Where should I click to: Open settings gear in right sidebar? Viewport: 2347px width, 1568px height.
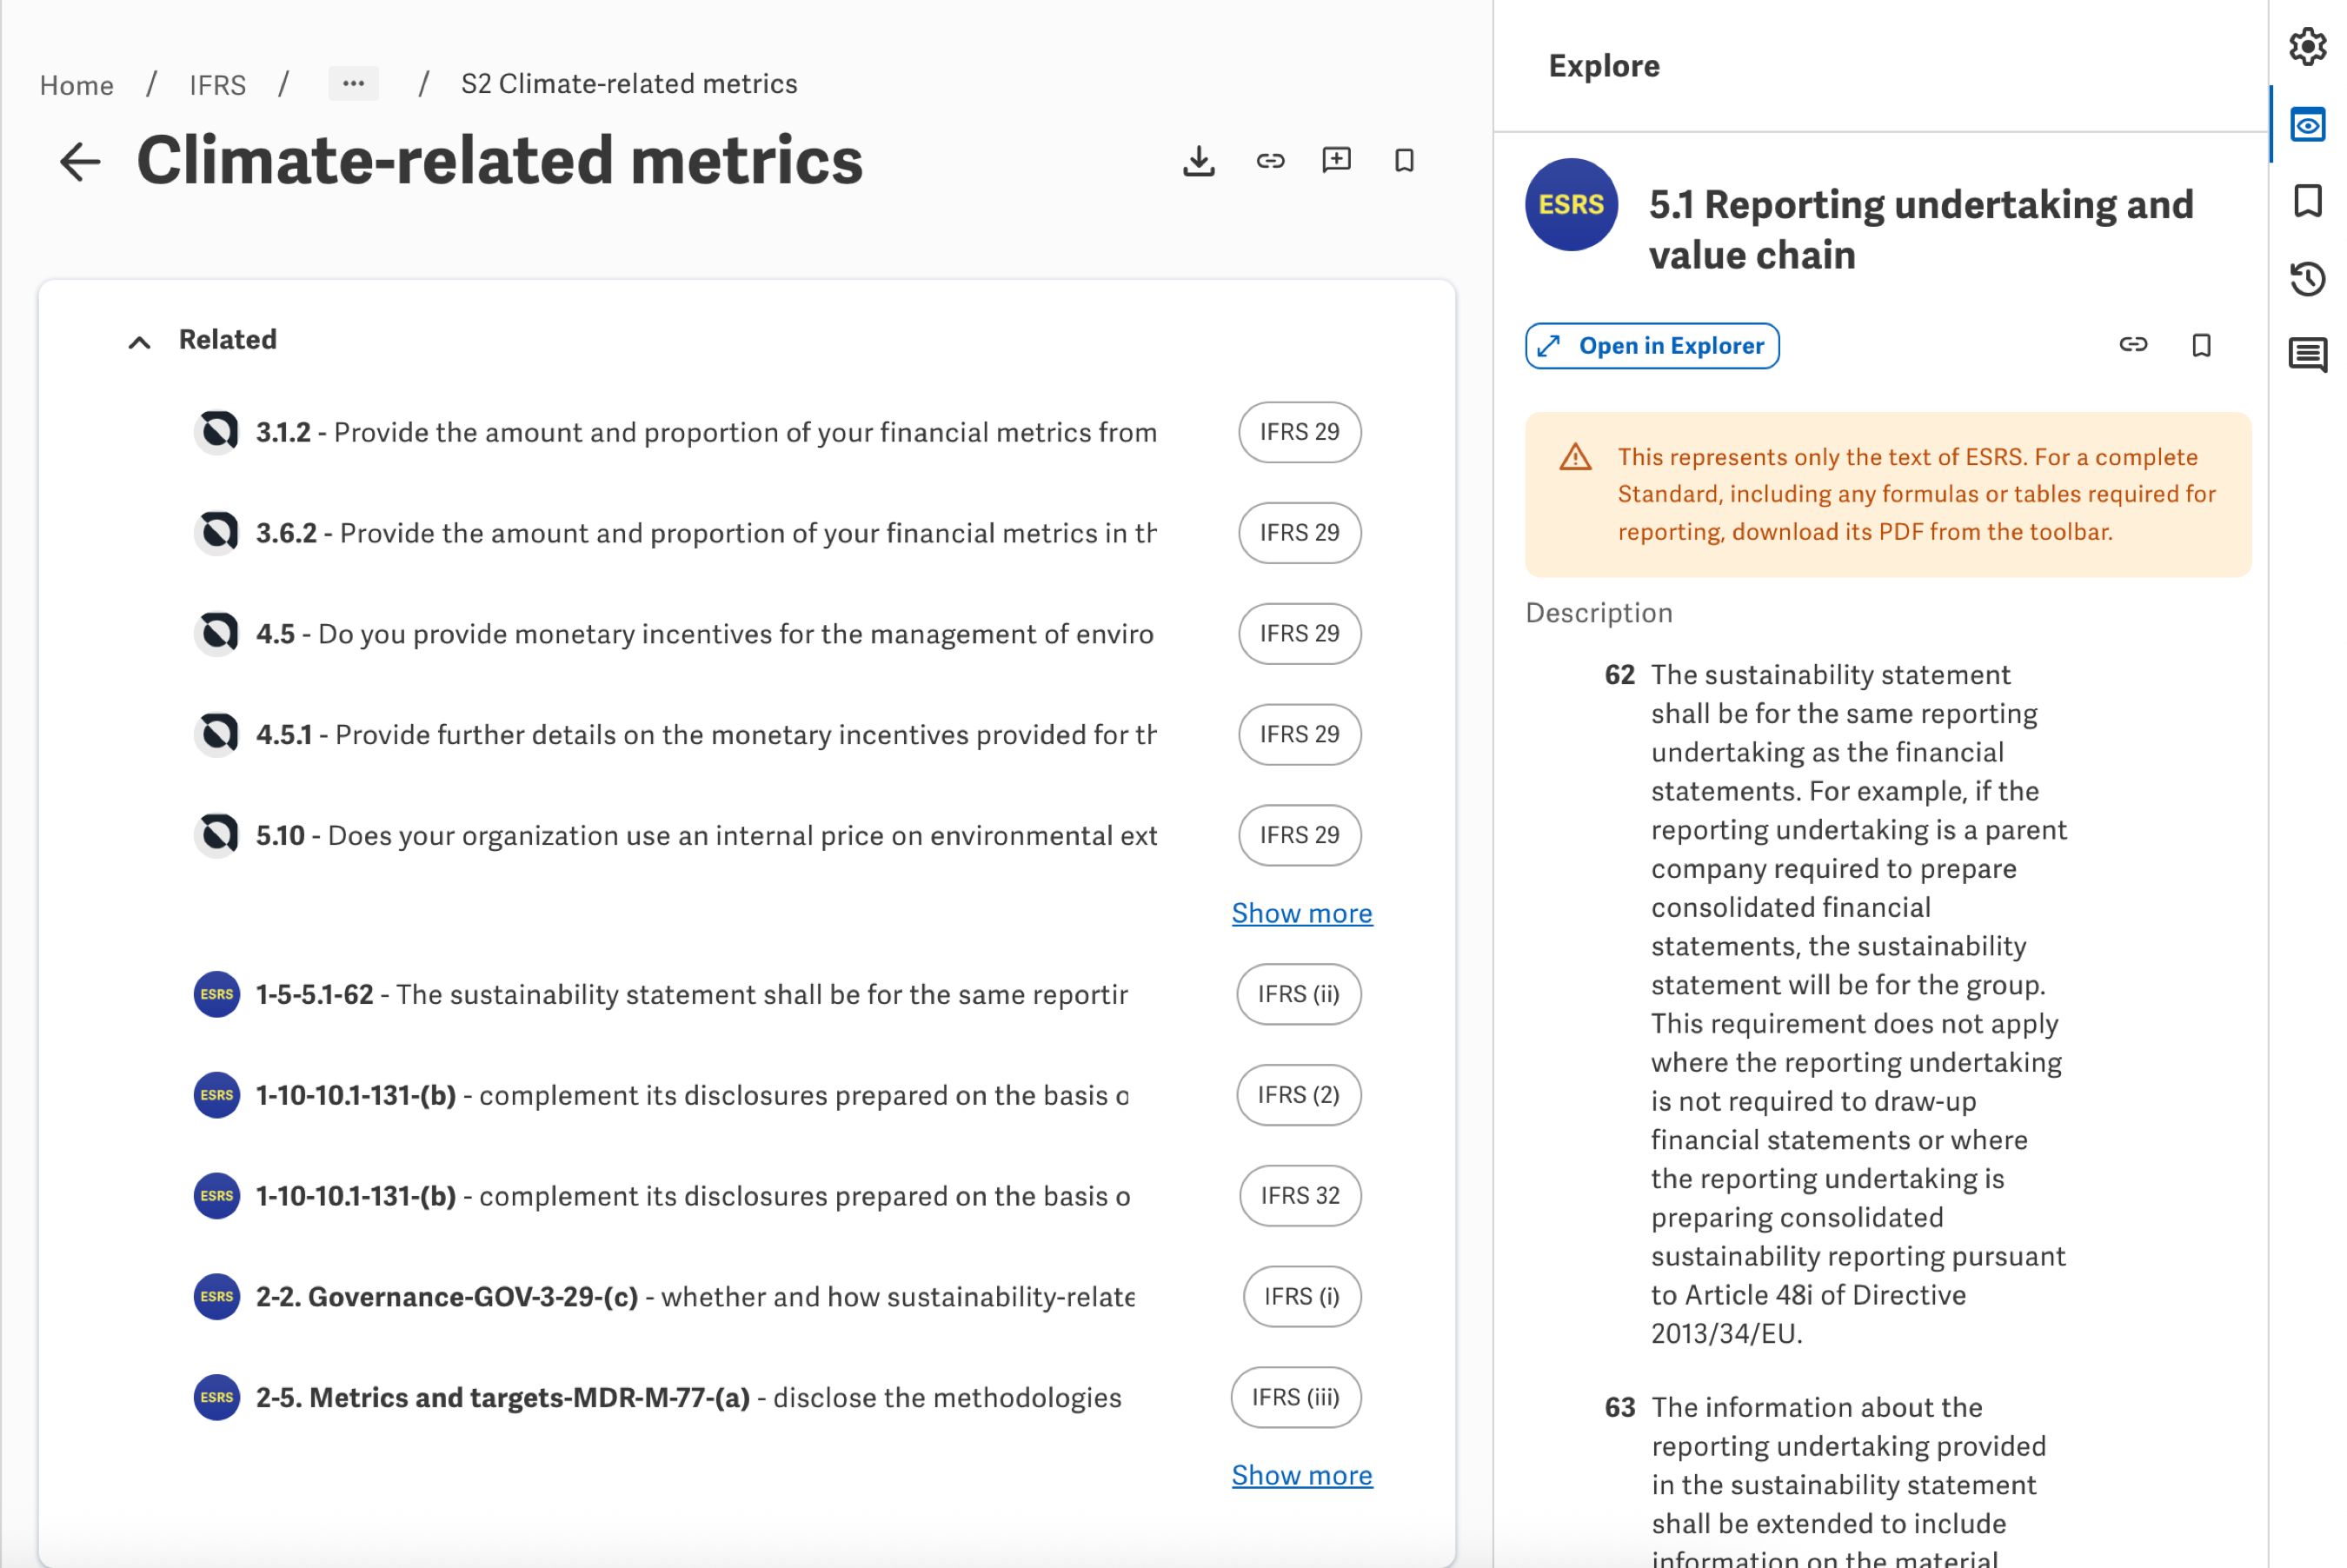tap(2307, 46)
